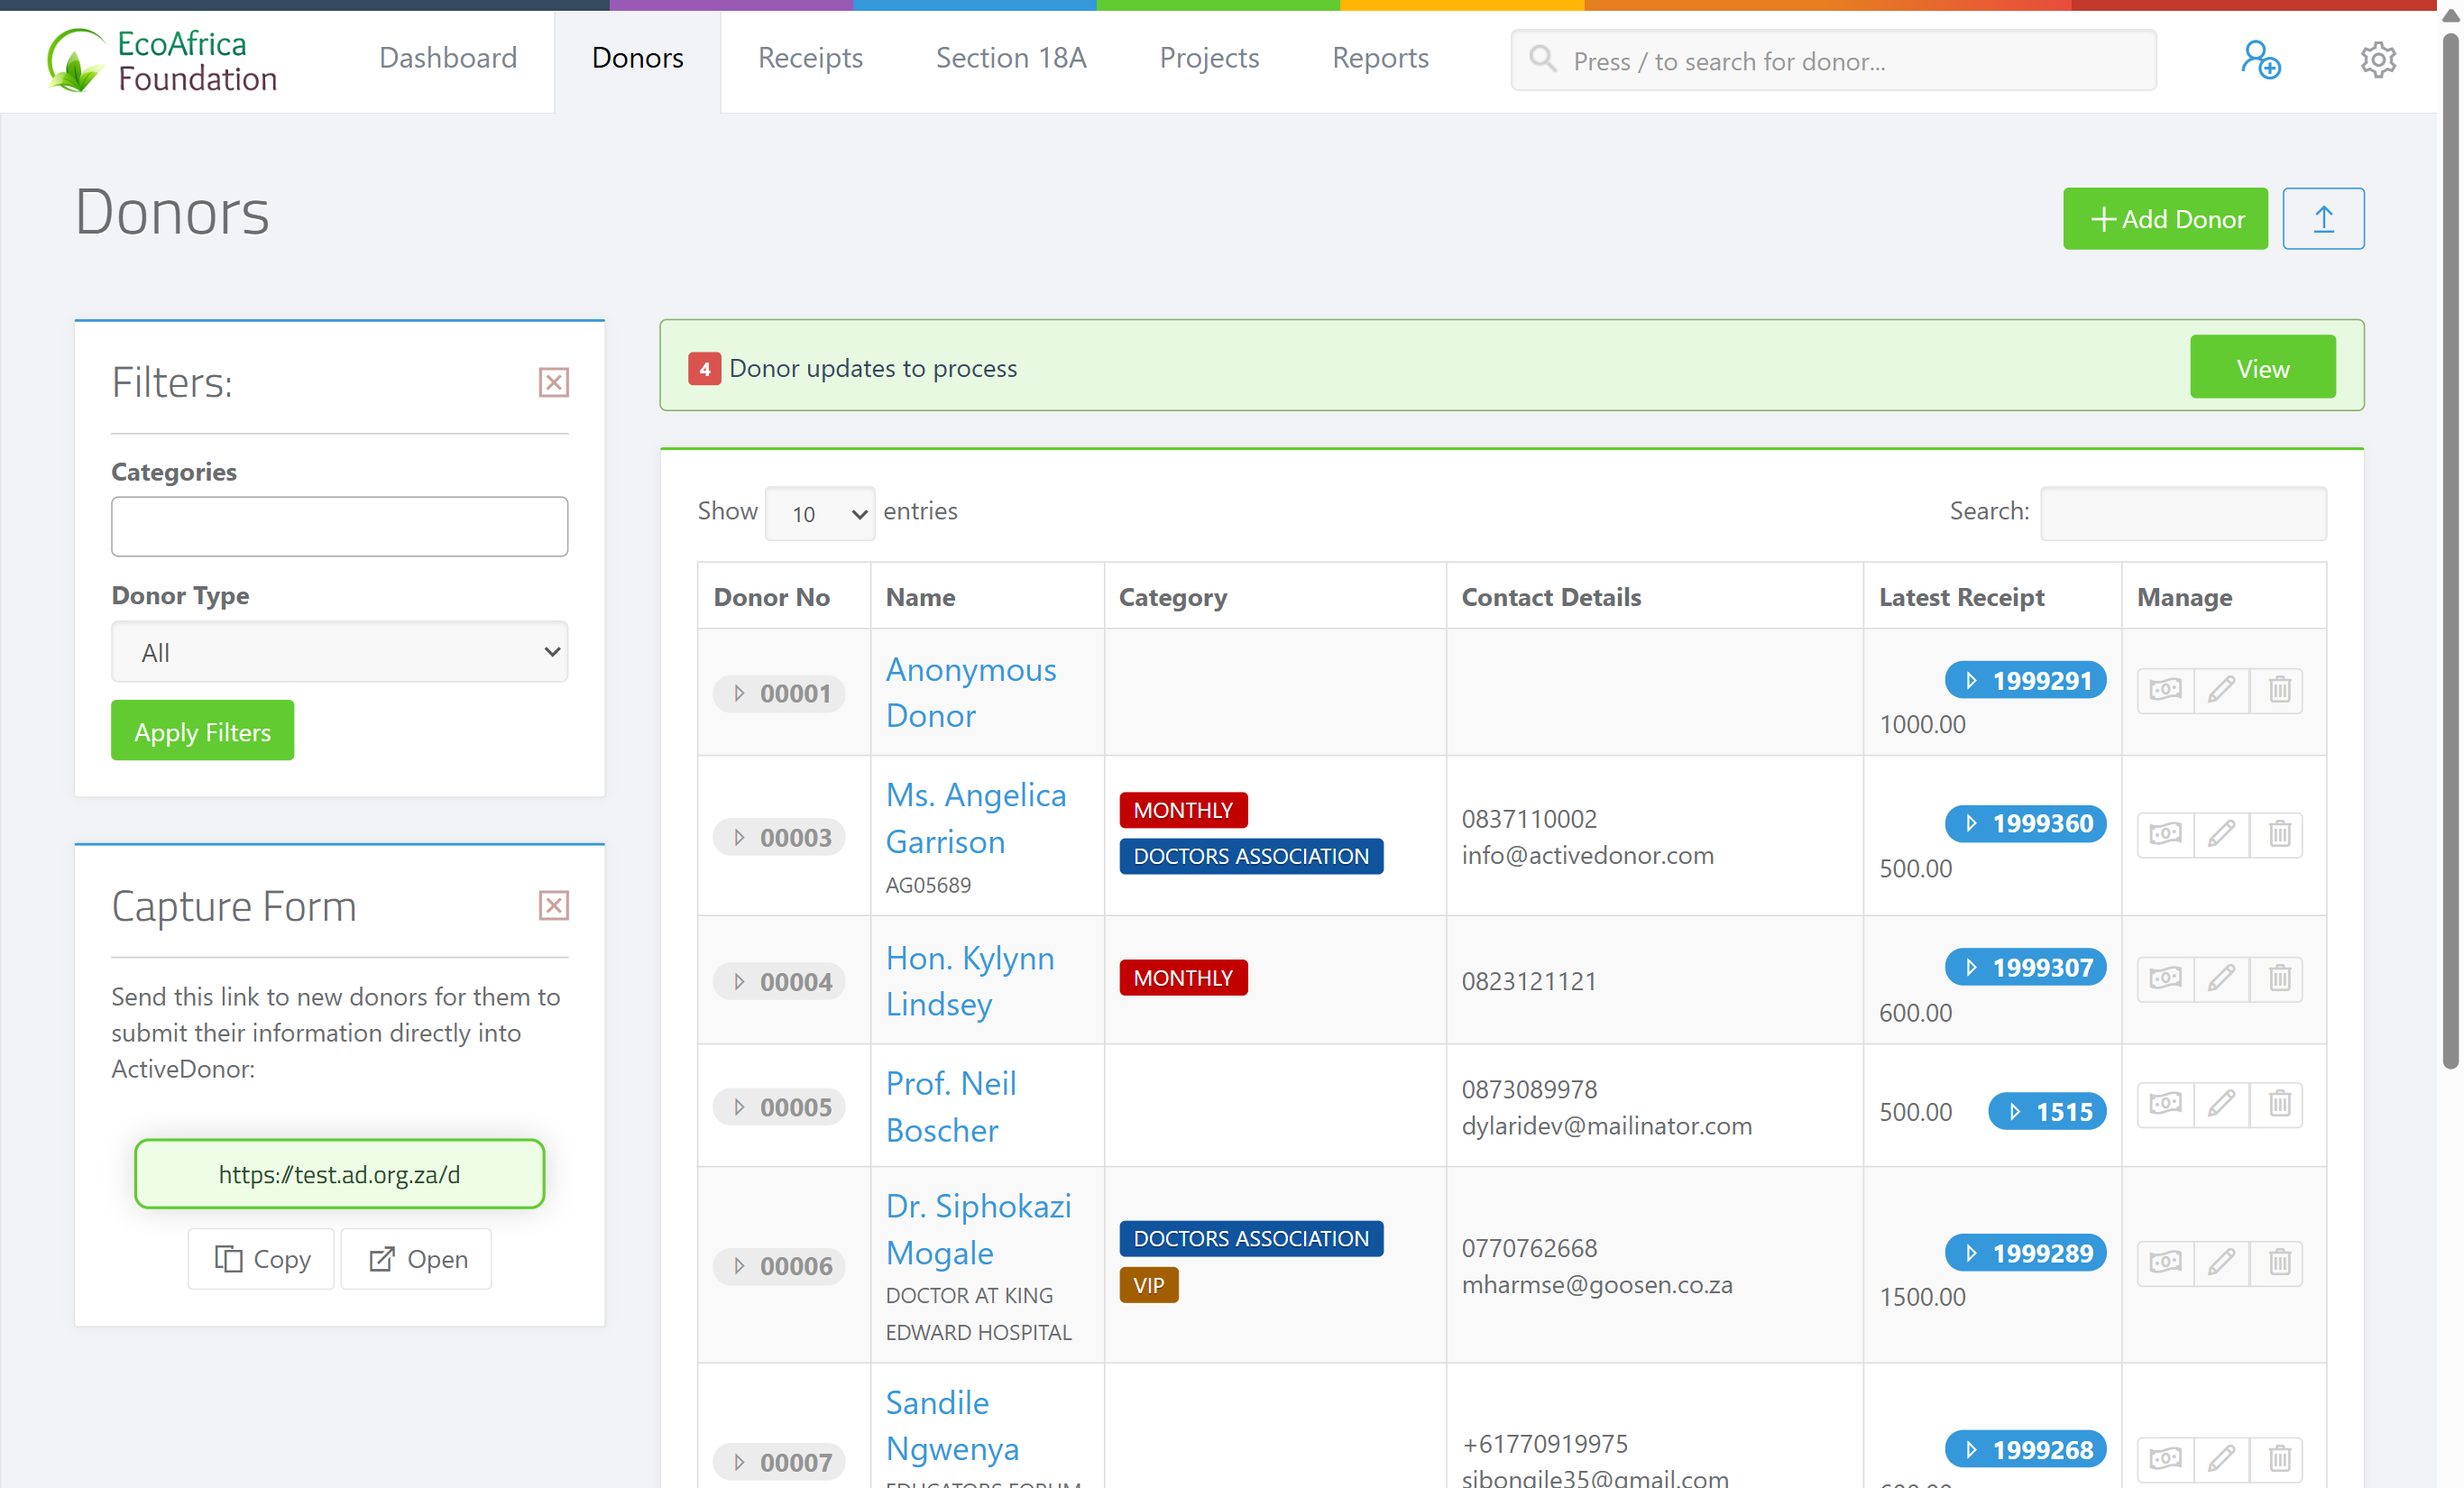This screenshot has height=1488, width=2464.
Task: Open the add-user icon in header
Action: pyautogui.click(x=2260, y=59)
